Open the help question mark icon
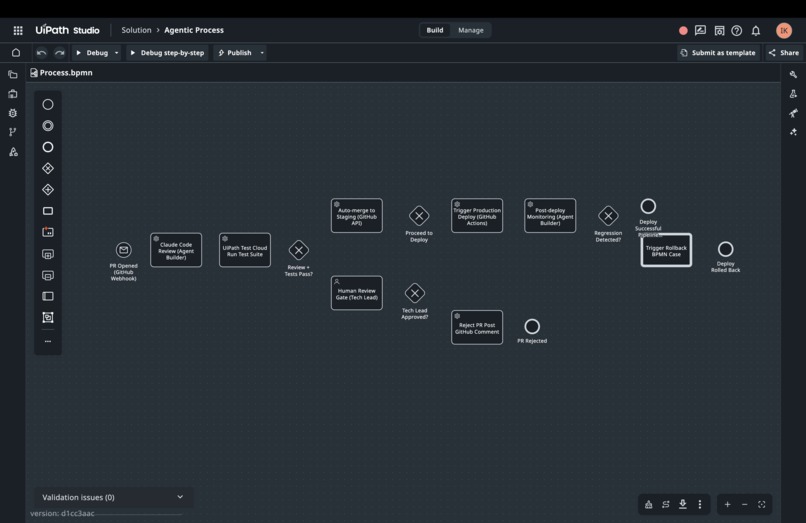Screen dimensions: 806x523 [737, 30]
